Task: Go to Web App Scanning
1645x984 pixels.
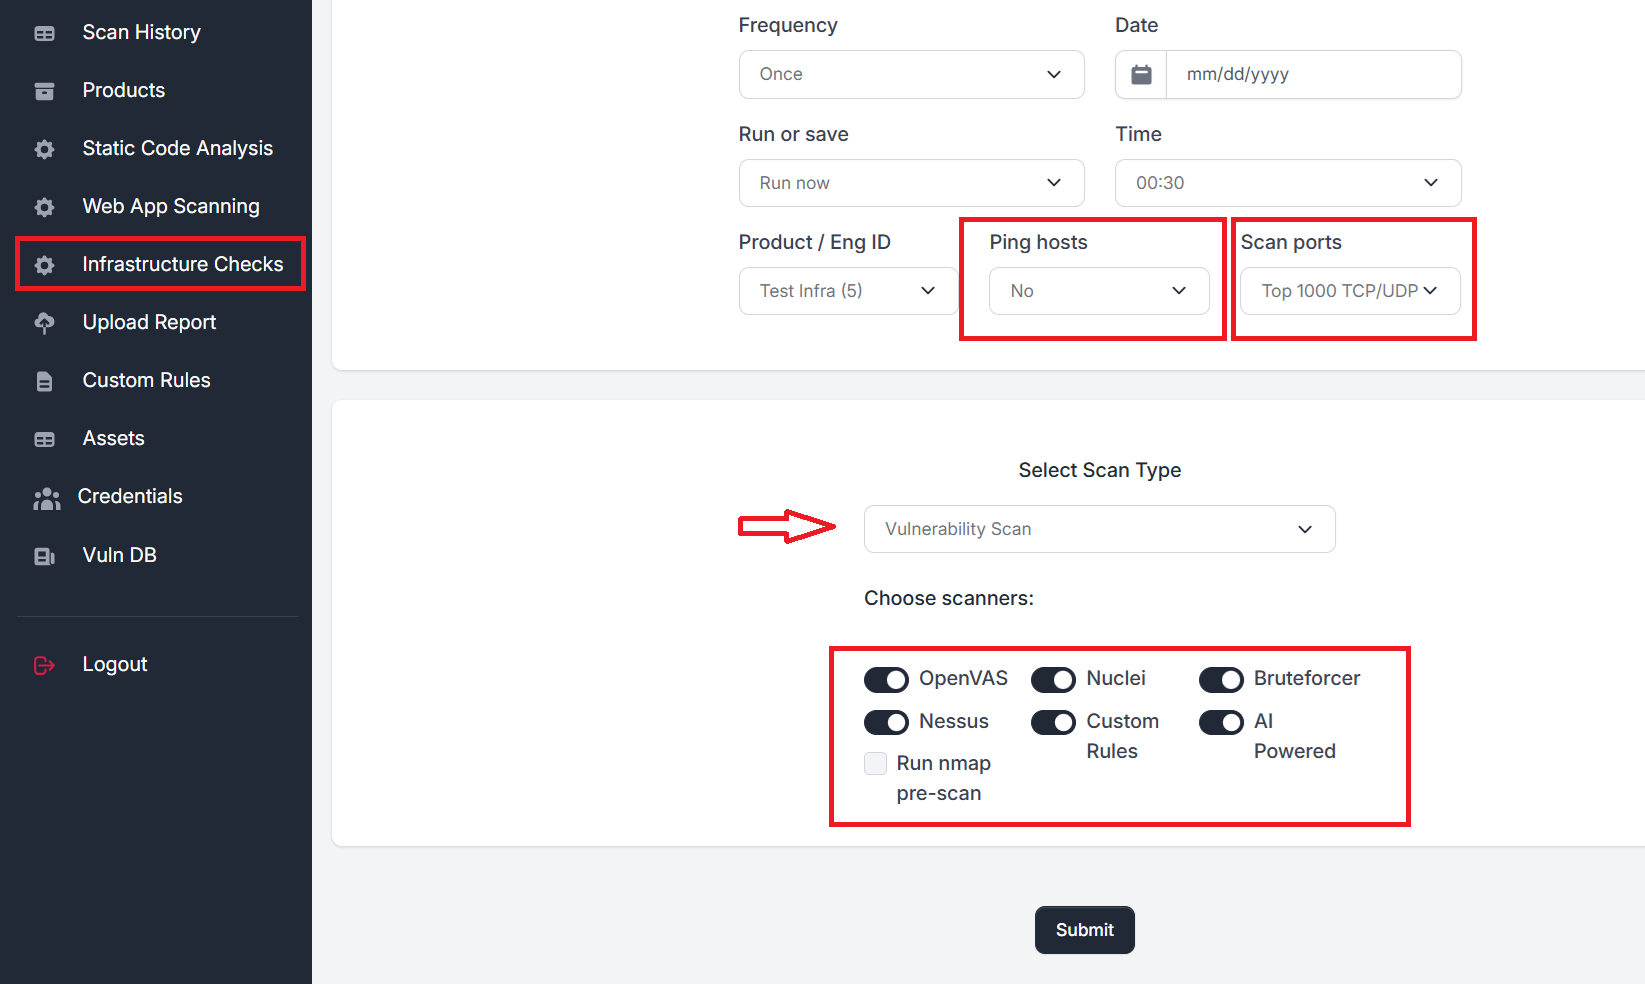Action: pyautogui.click(x=171, y=206)
